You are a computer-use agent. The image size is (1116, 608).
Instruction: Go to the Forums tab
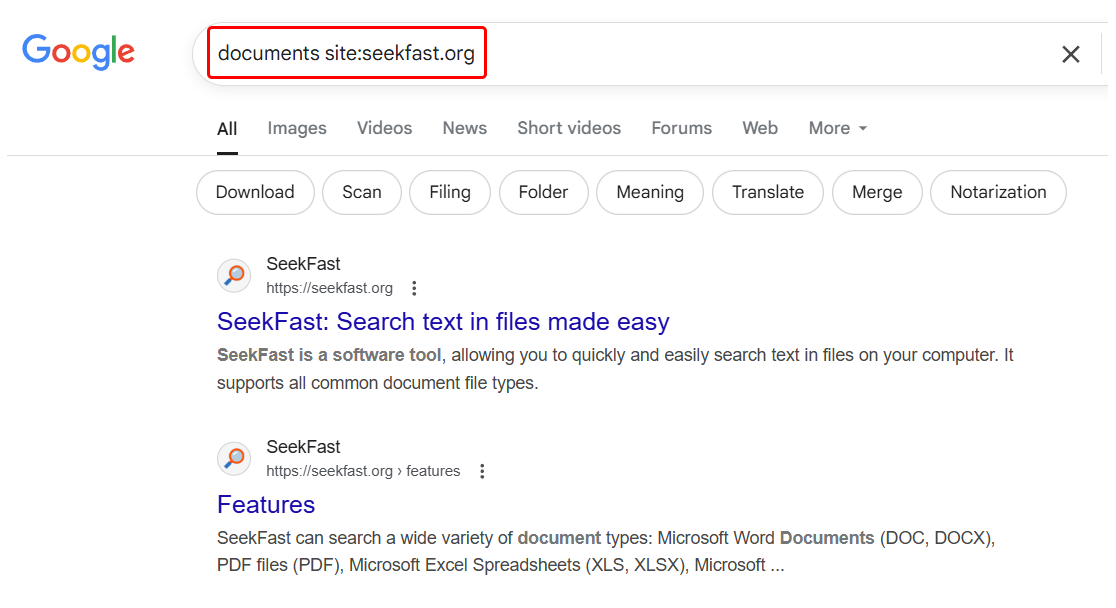[681, 128]
